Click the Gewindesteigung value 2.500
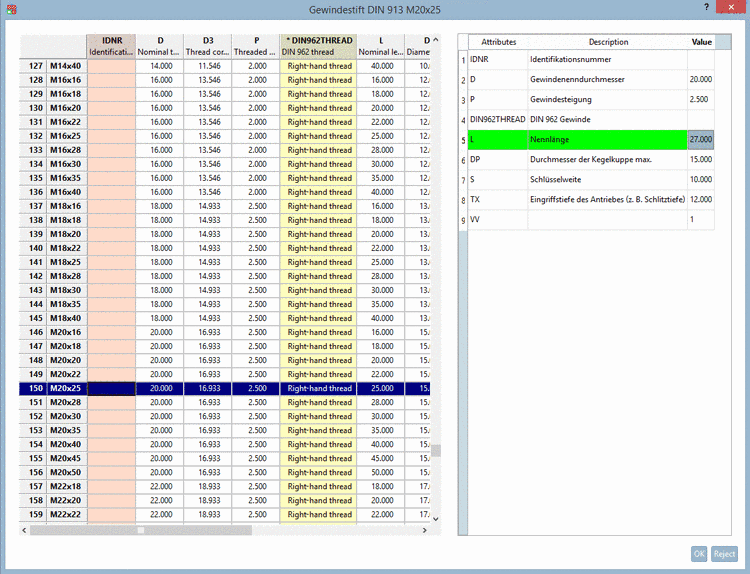 700,99
